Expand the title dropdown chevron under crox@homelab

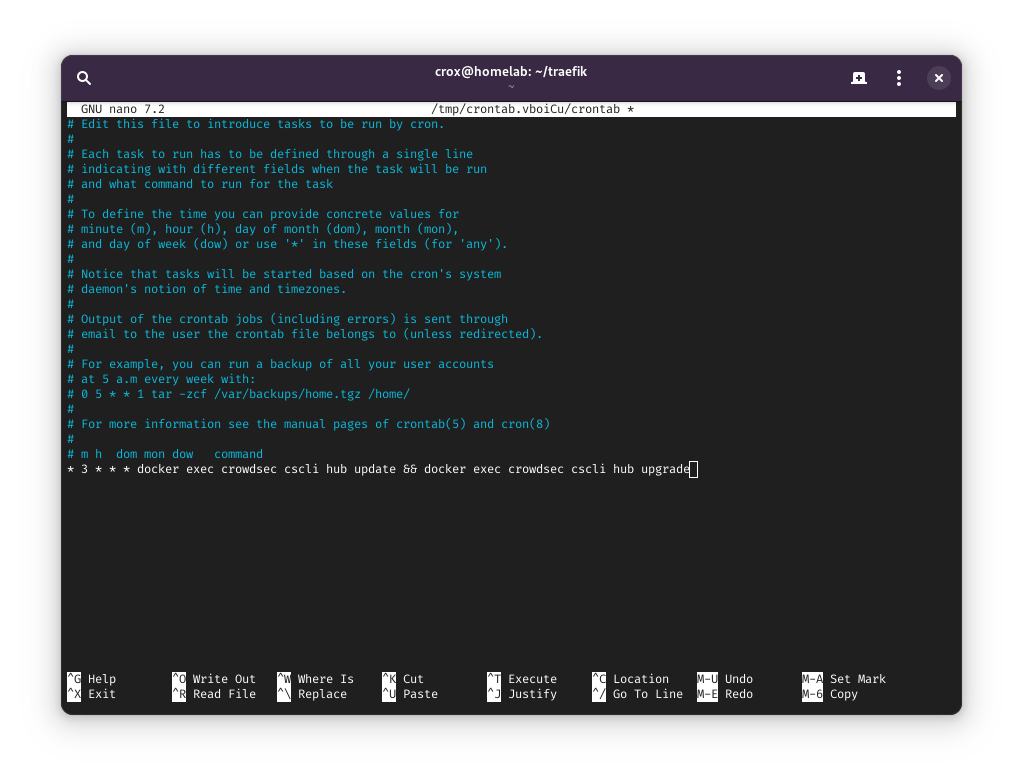[511, 86]
